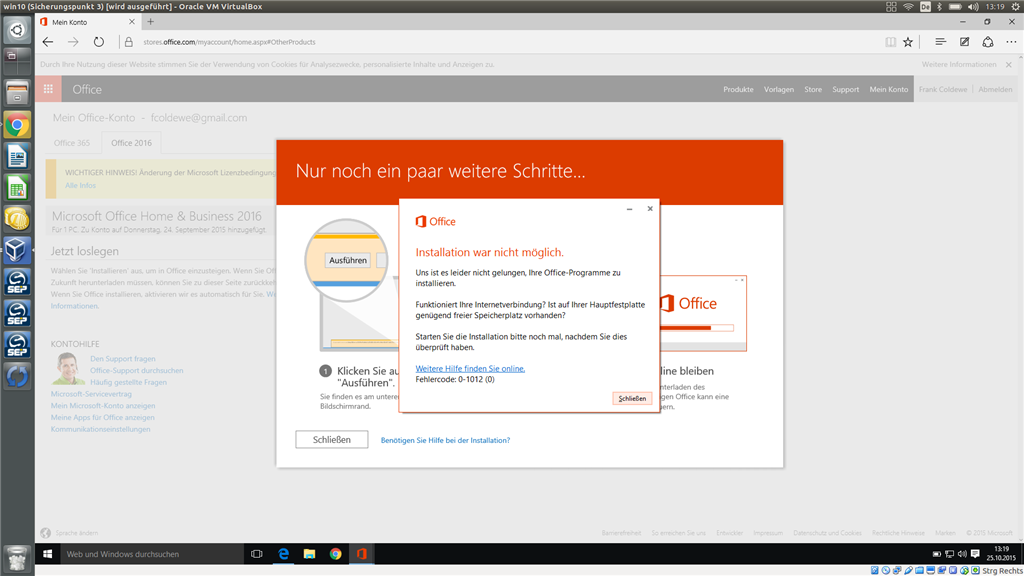Screen dimensions: 1024x576
Task: Open Impressum in the footer
Action: pos(768,533)
